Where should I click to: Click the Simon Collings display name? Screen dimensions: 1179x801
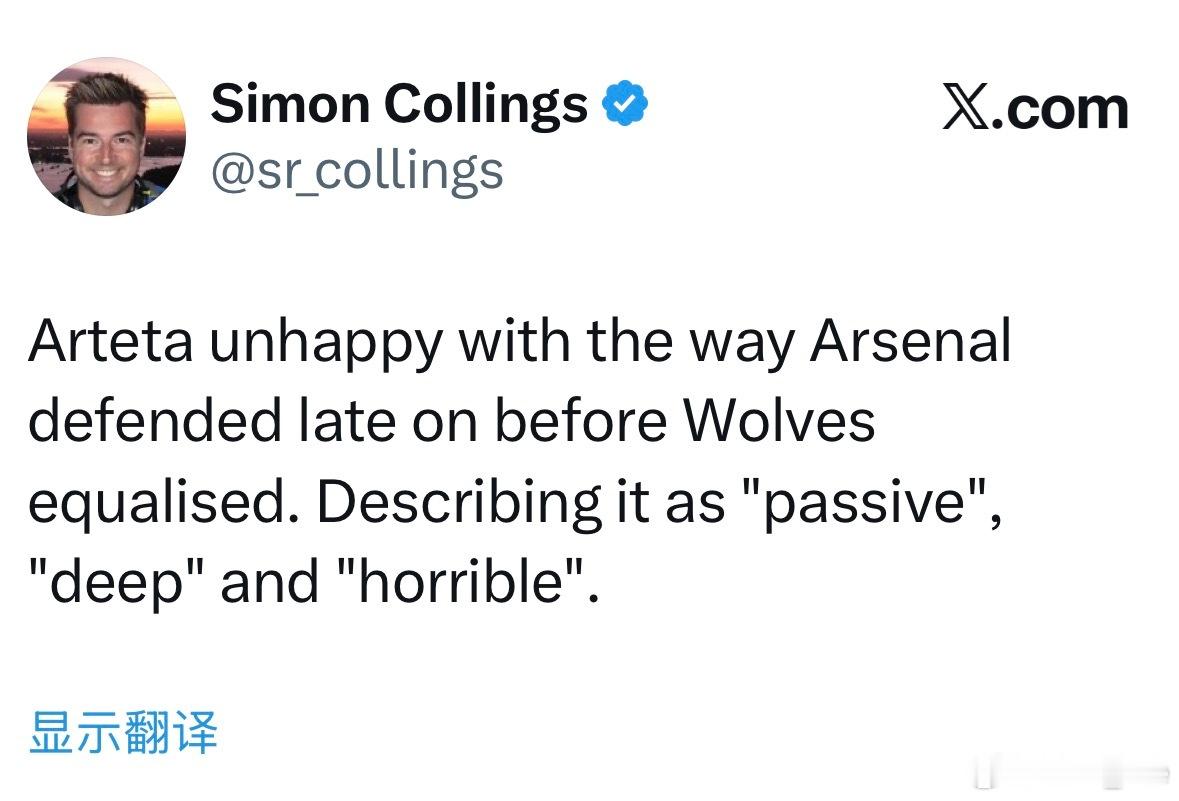coord(399,103)
